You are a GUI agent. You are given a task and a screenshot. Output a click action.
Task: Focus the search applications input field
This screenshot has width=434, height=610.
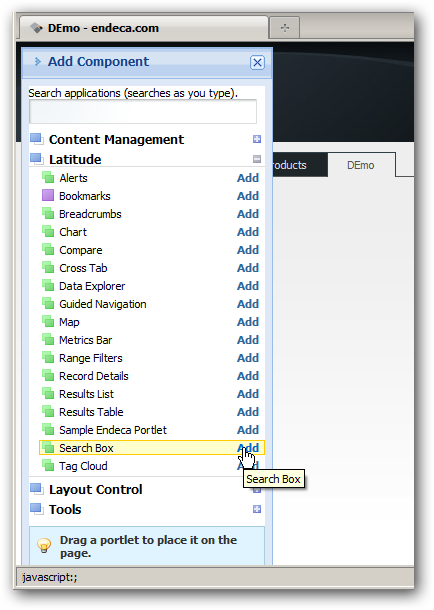coord(143,112)
